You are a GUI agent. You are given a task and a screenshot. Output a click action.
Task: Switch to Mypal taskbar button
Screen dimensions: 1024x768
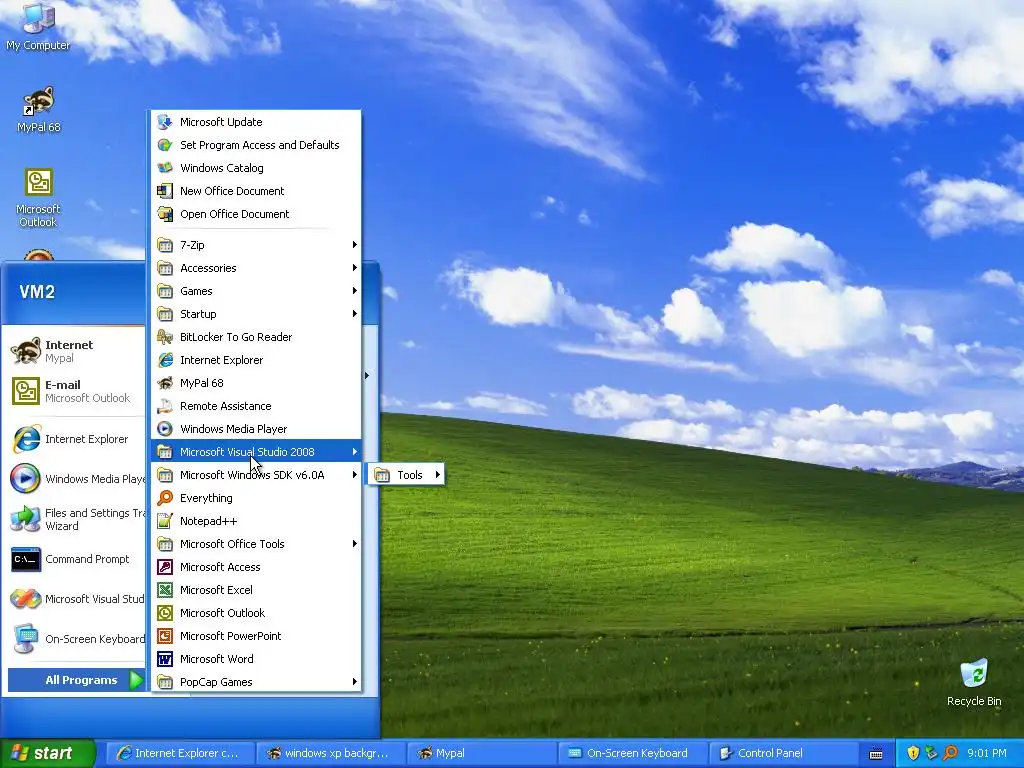481,753
